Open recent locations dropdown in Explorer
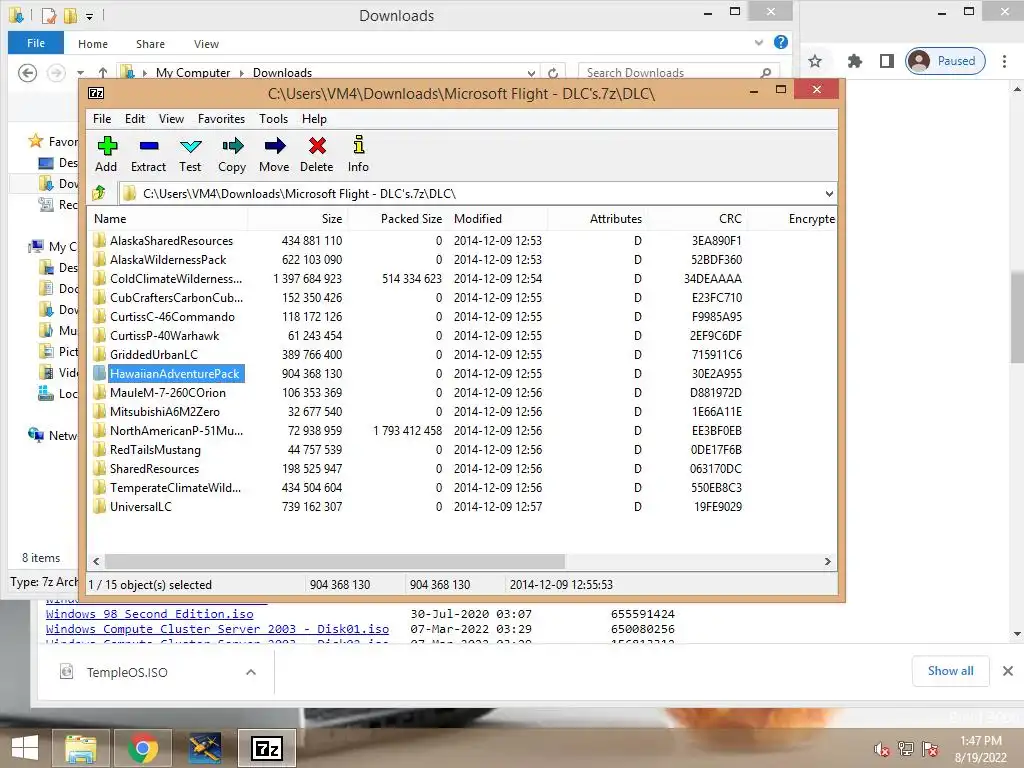Viewport: 1024px width, 768px height. (80, 73)
